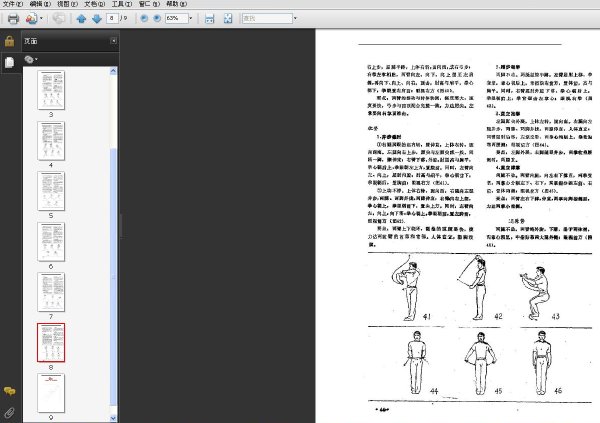The height and width of the screenshot is (423, 600).
Task: Open the 文件 (File) menu
Action: tap(13, 4)
